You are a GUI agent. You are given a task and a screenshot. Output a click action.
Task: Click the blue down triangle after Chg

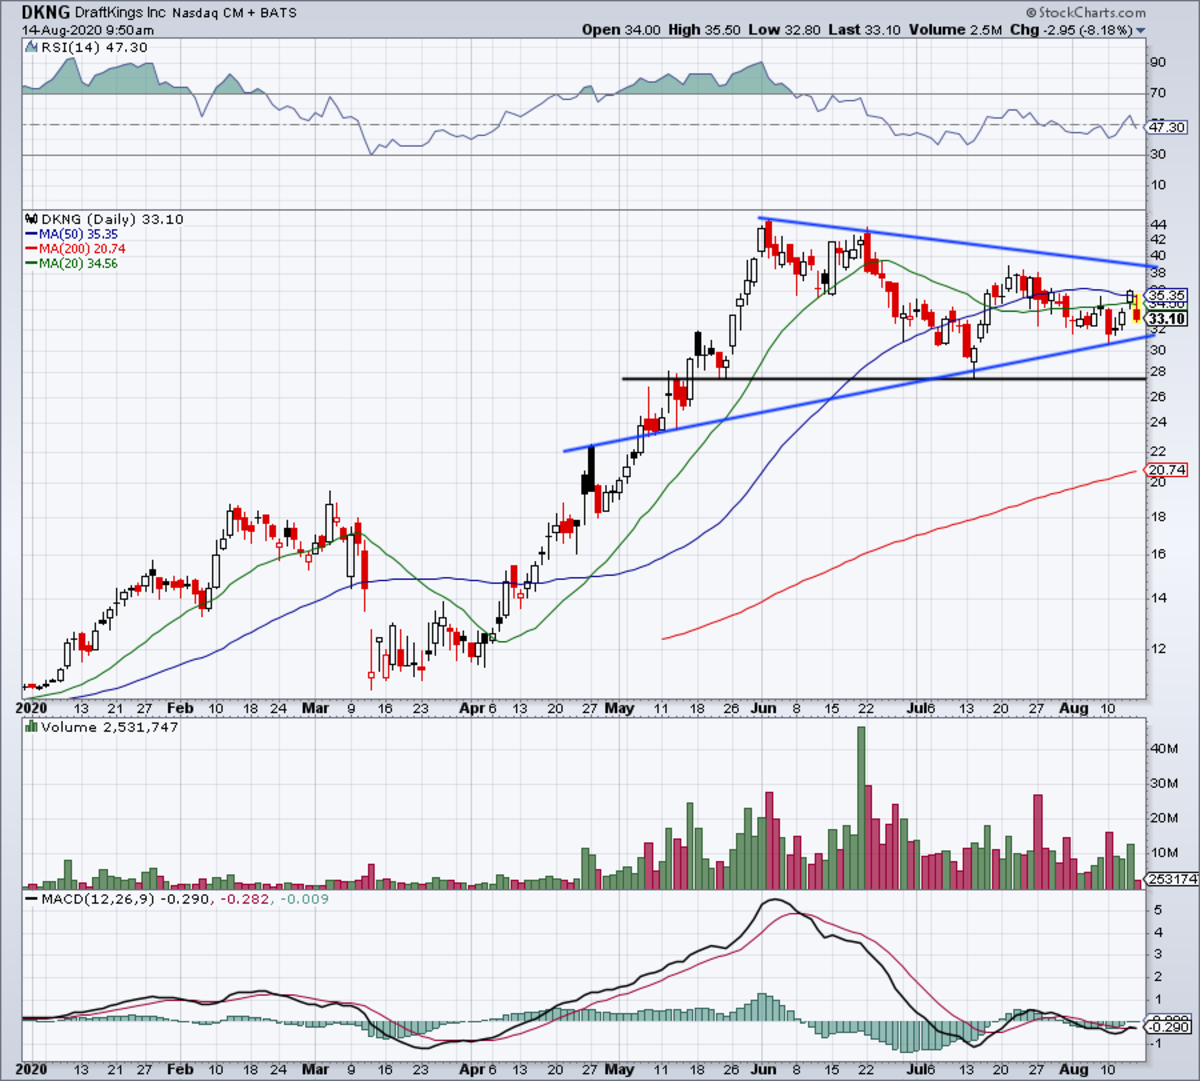tap(1140, 31)
